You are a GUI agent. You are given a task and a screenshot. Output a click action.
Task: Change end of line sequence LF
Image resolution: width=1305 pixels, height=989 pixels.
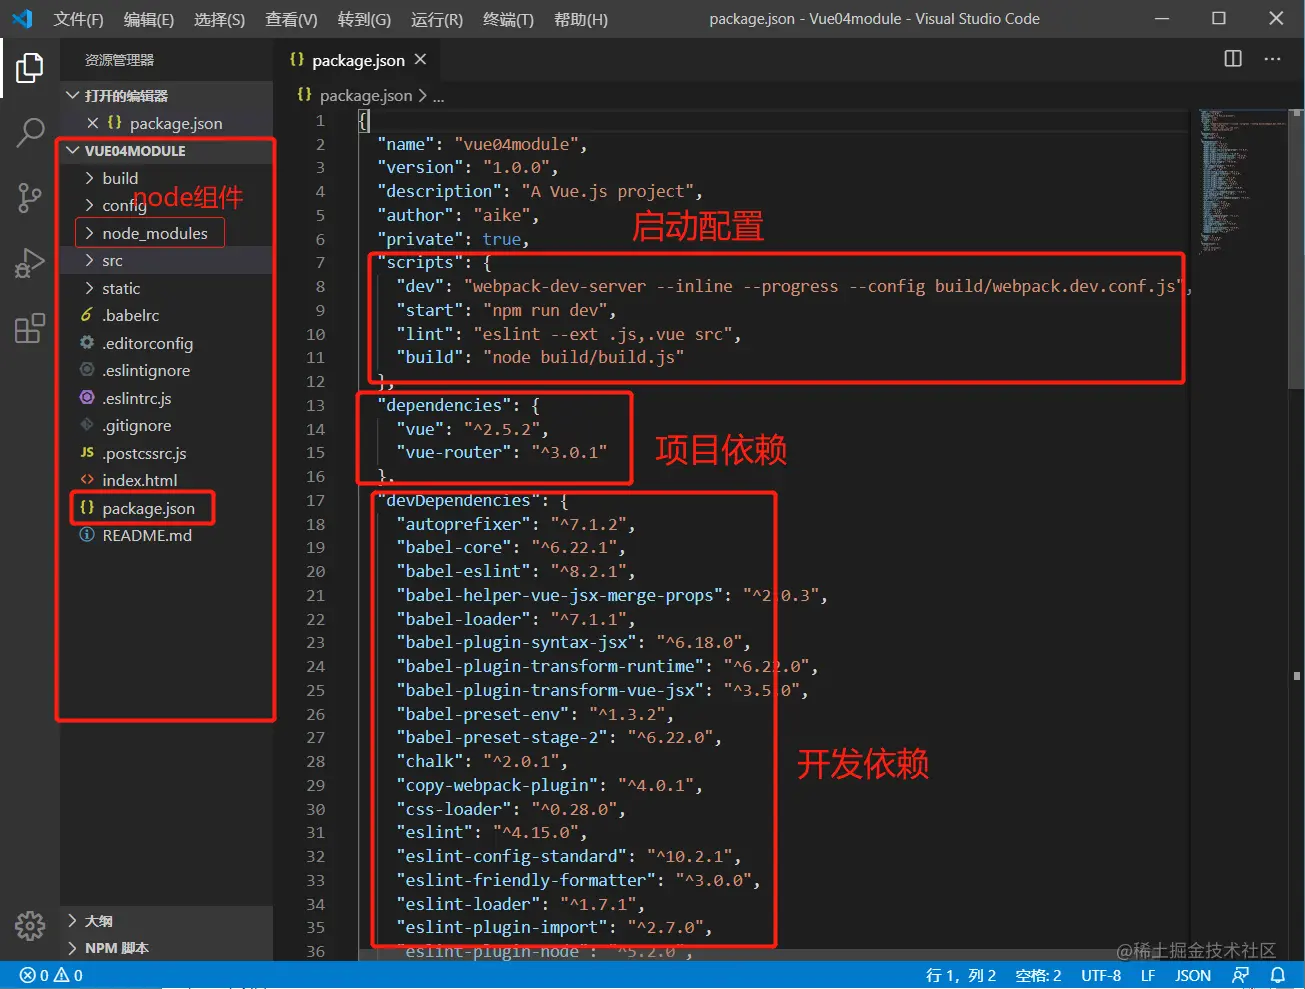(1148, 975)
